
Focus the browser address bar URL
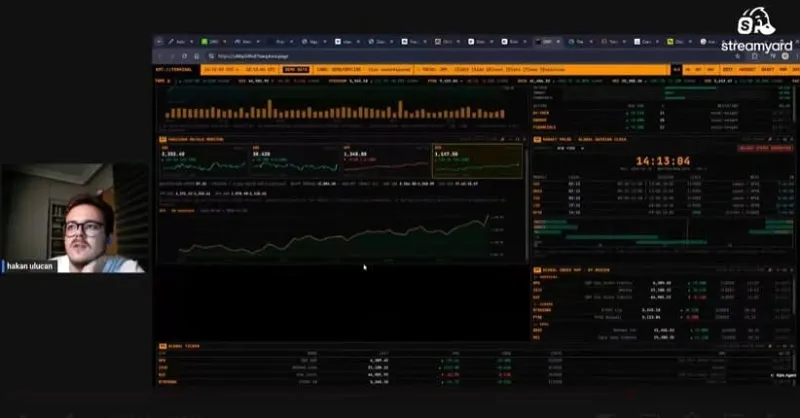(x=253, y=56)
